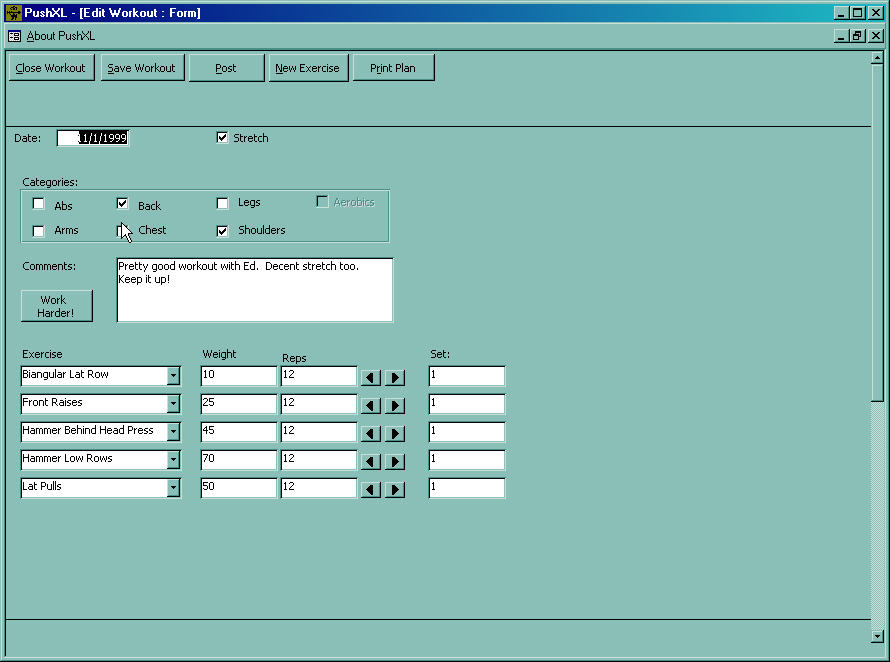Decrease reps for Hammer Low Rows
This screenshot has height=662, width=890.
tap(371, 462)
